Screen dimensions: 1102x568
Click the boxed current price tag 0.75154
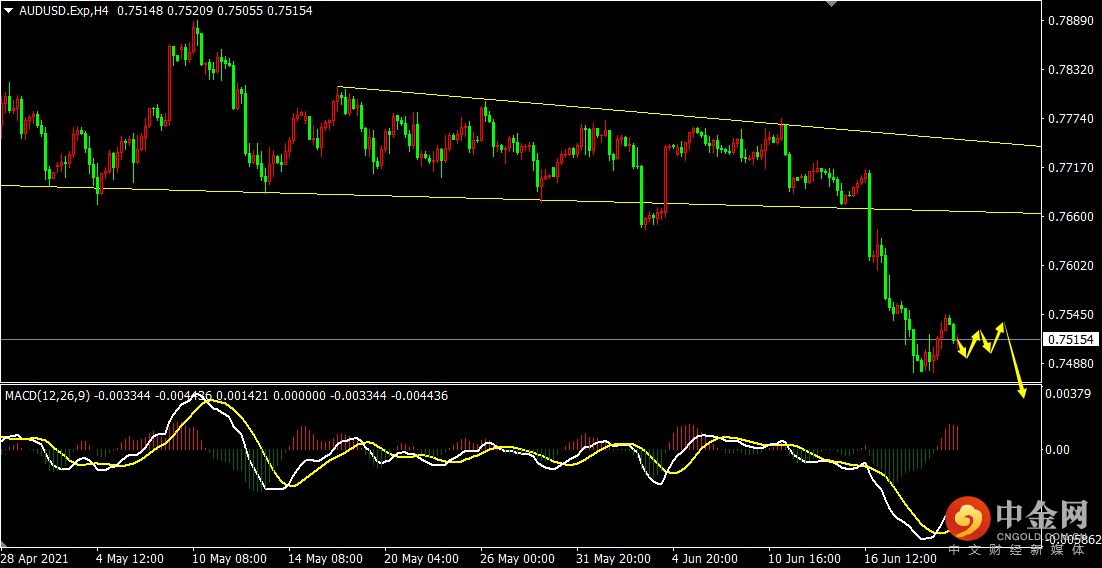1071,340
